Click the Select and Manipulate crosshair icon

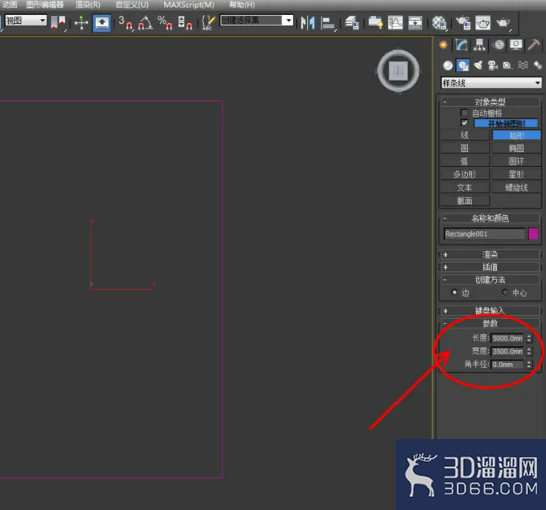(81, 23)
